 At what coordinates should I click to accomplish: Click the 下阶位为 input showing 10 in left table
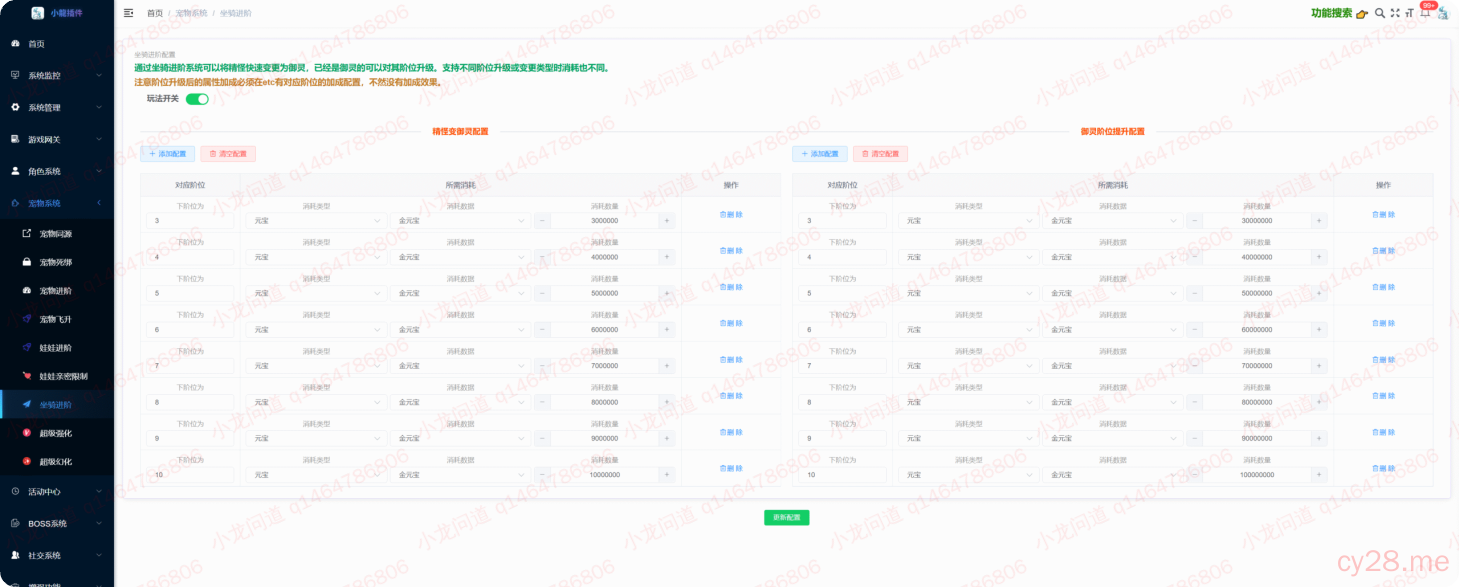click(x=190, y=475)
